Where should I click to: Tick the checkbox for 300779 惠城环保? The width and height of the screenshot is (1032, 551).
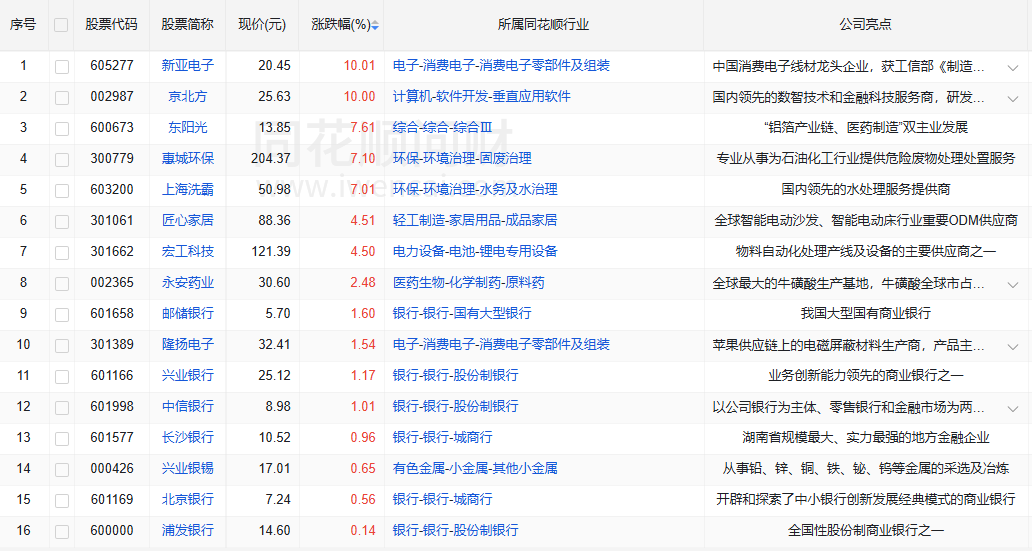tap(62, 159)
